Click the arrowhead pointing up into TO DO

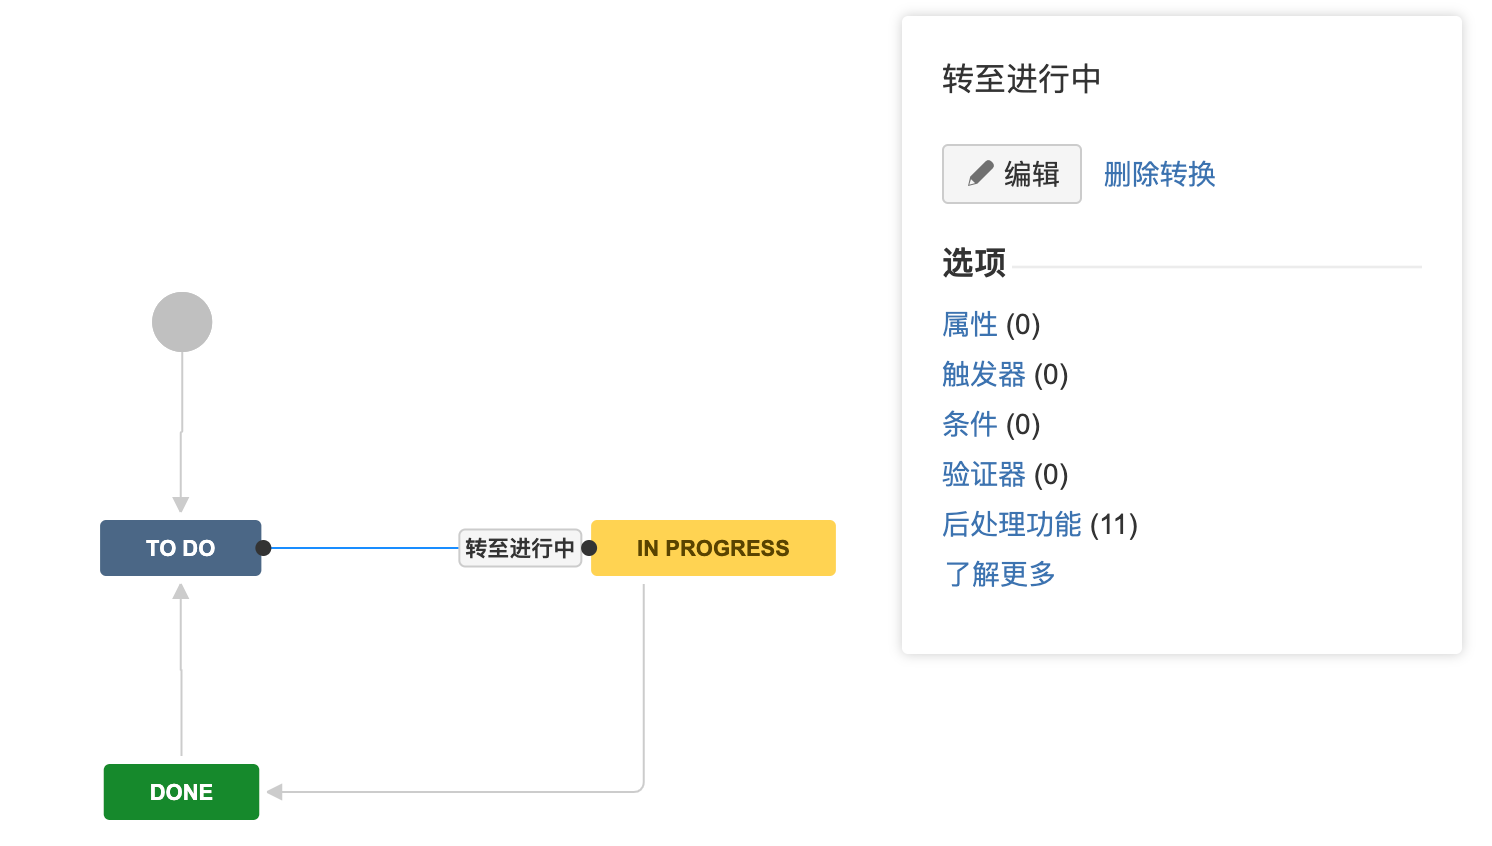click(181, 592)
